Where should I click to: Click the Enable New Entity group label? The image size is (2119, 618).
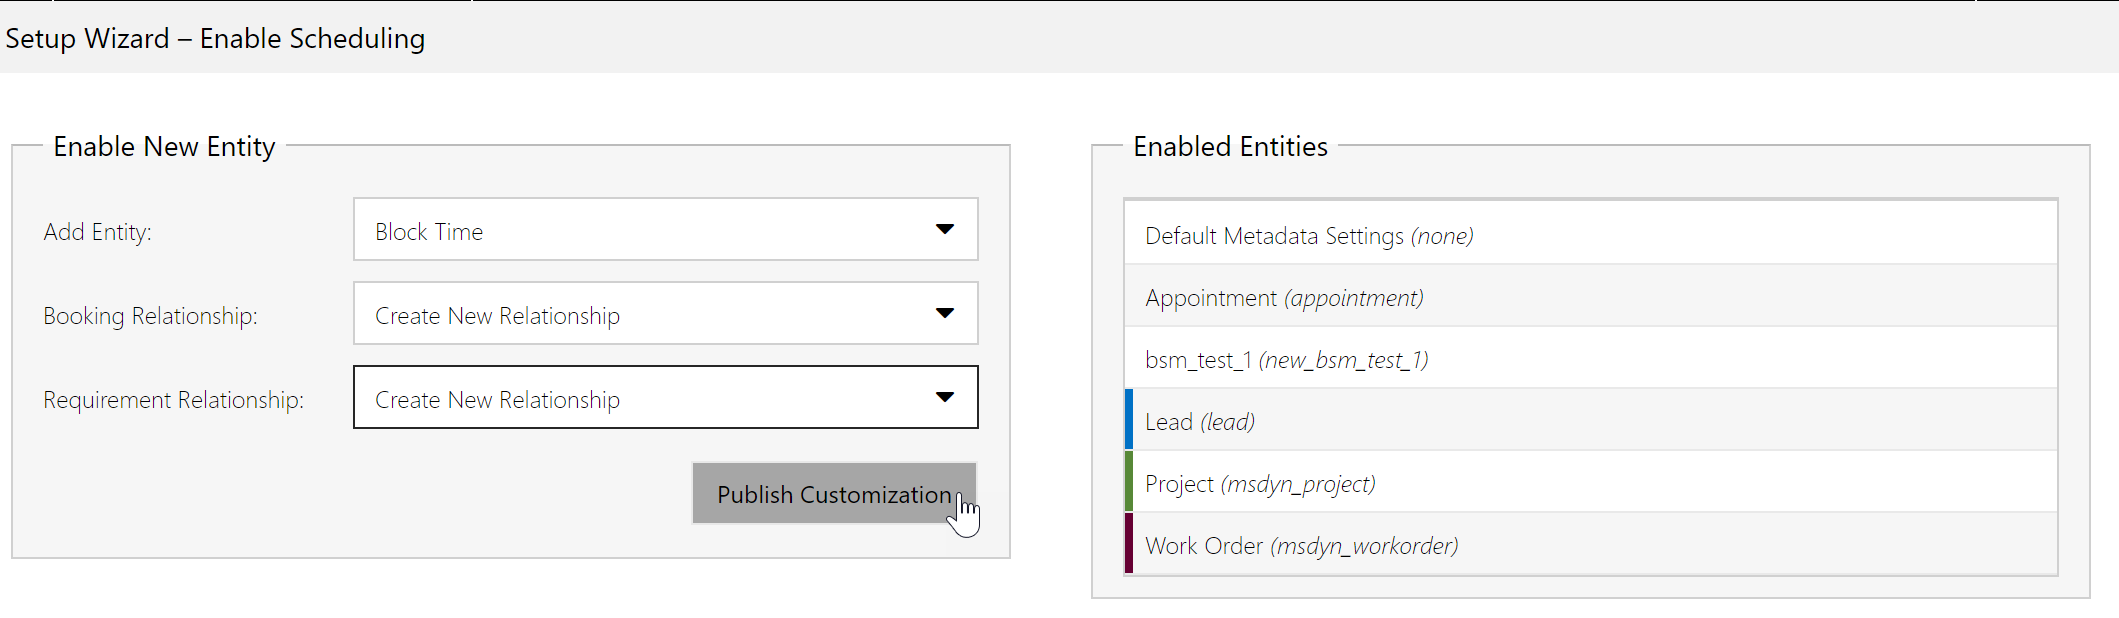point(165,146)
